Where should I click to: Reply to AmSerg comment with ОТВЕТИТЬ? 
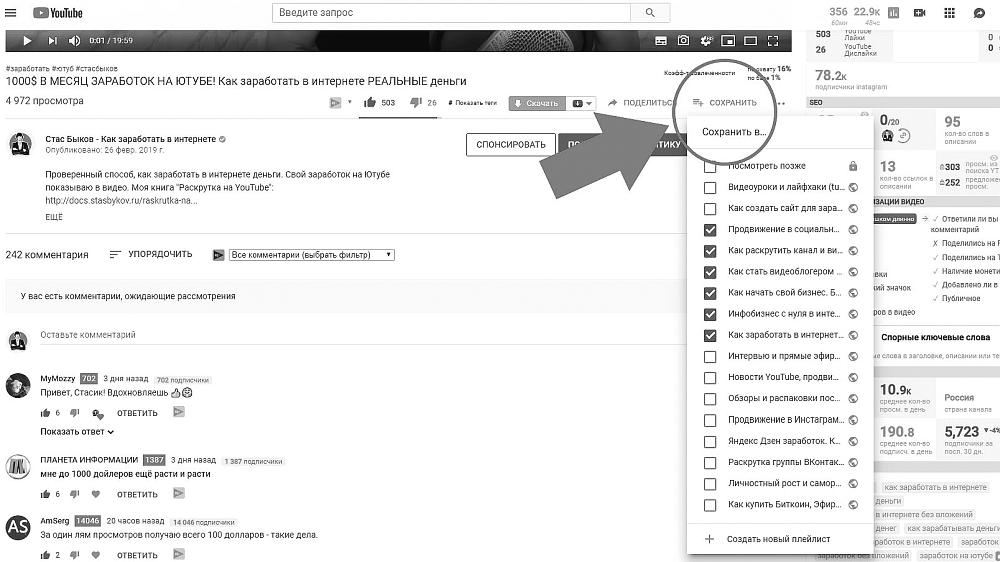137,556
